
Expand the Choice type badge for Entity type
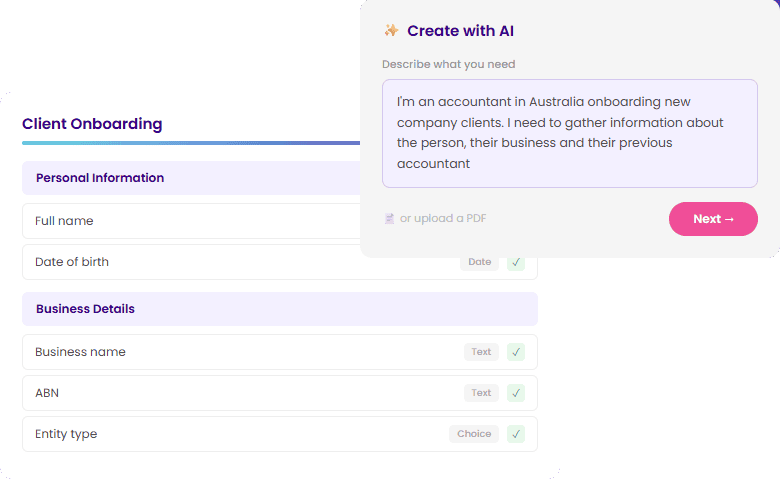[474, 434]
